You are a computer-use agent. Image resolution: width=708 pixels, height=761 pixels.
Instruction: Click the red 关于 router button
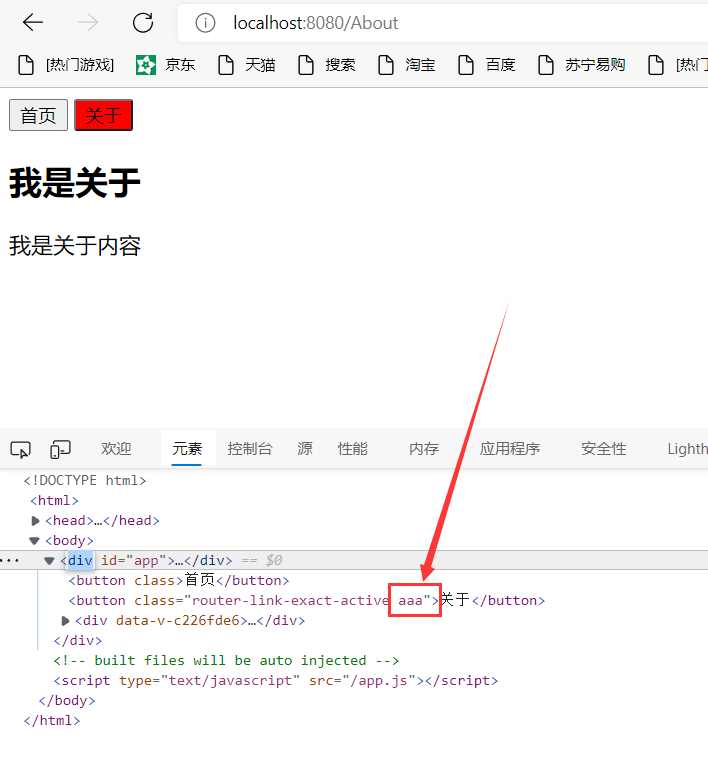[x=103, y=115]
